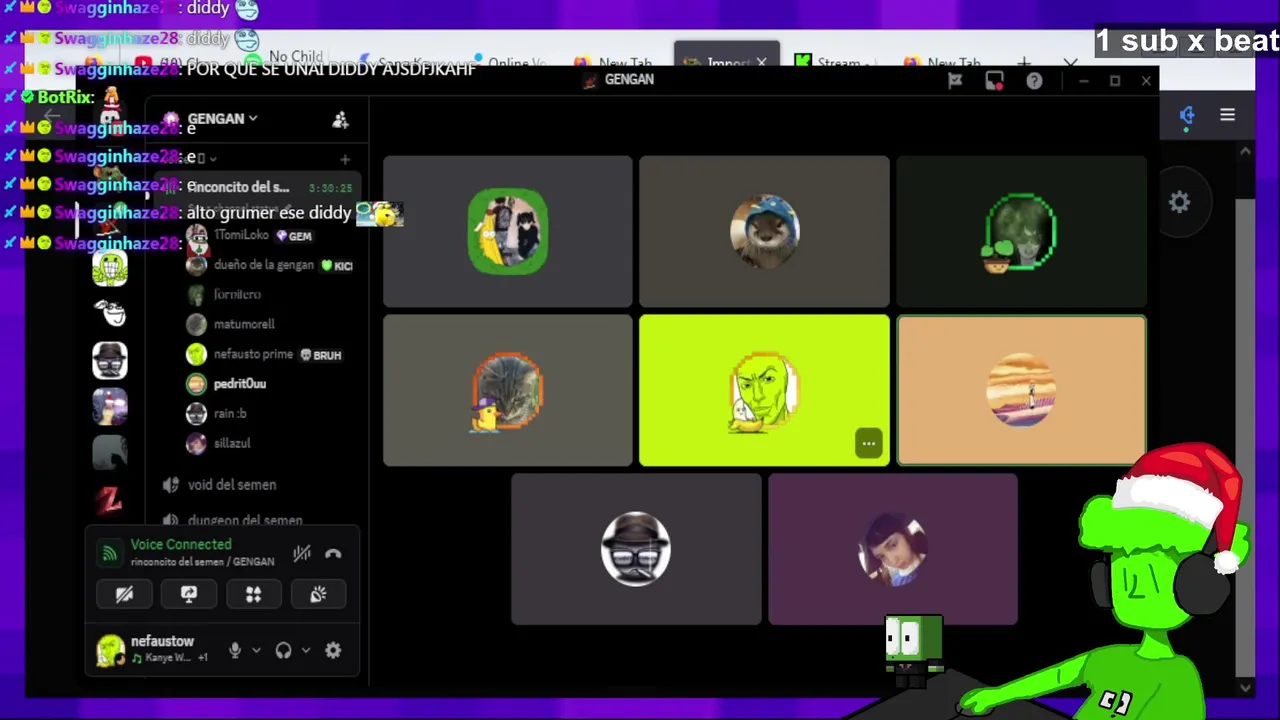The width and height of the screenshot is (1280, 720).
Task: Open a new browser tab with plus
Action: (1024, 62)
